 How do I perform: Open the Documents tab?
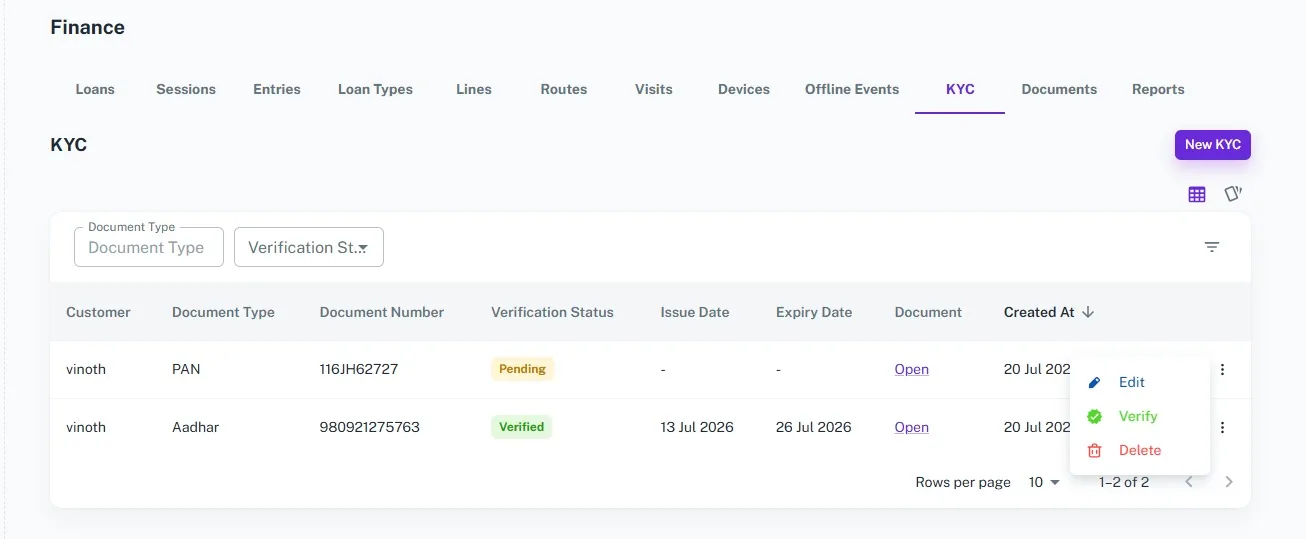pos(1059,89)
